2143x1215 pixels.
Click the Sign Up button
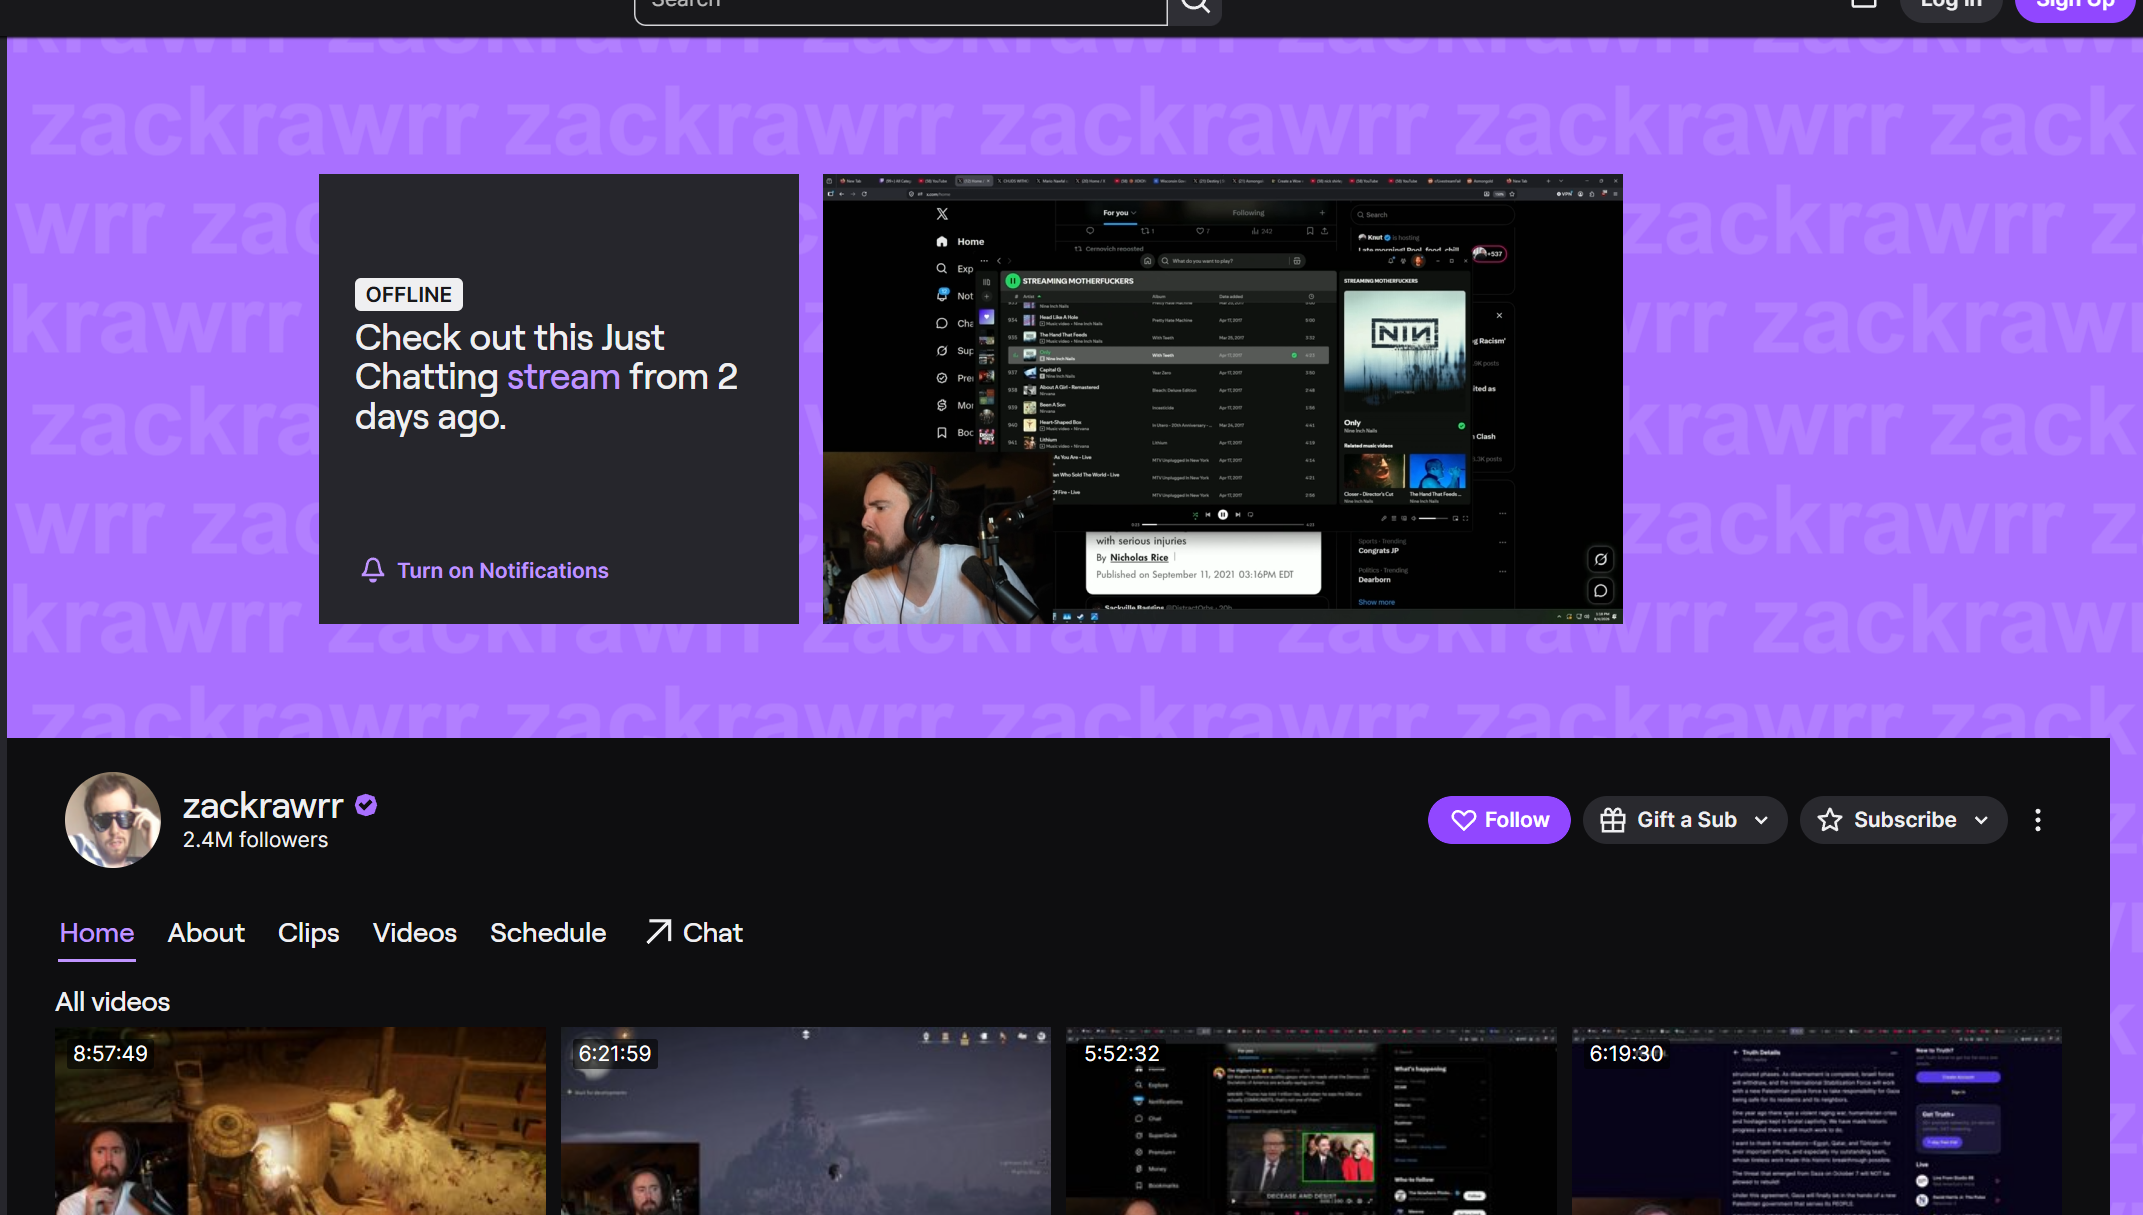[x=2075, y=6]
